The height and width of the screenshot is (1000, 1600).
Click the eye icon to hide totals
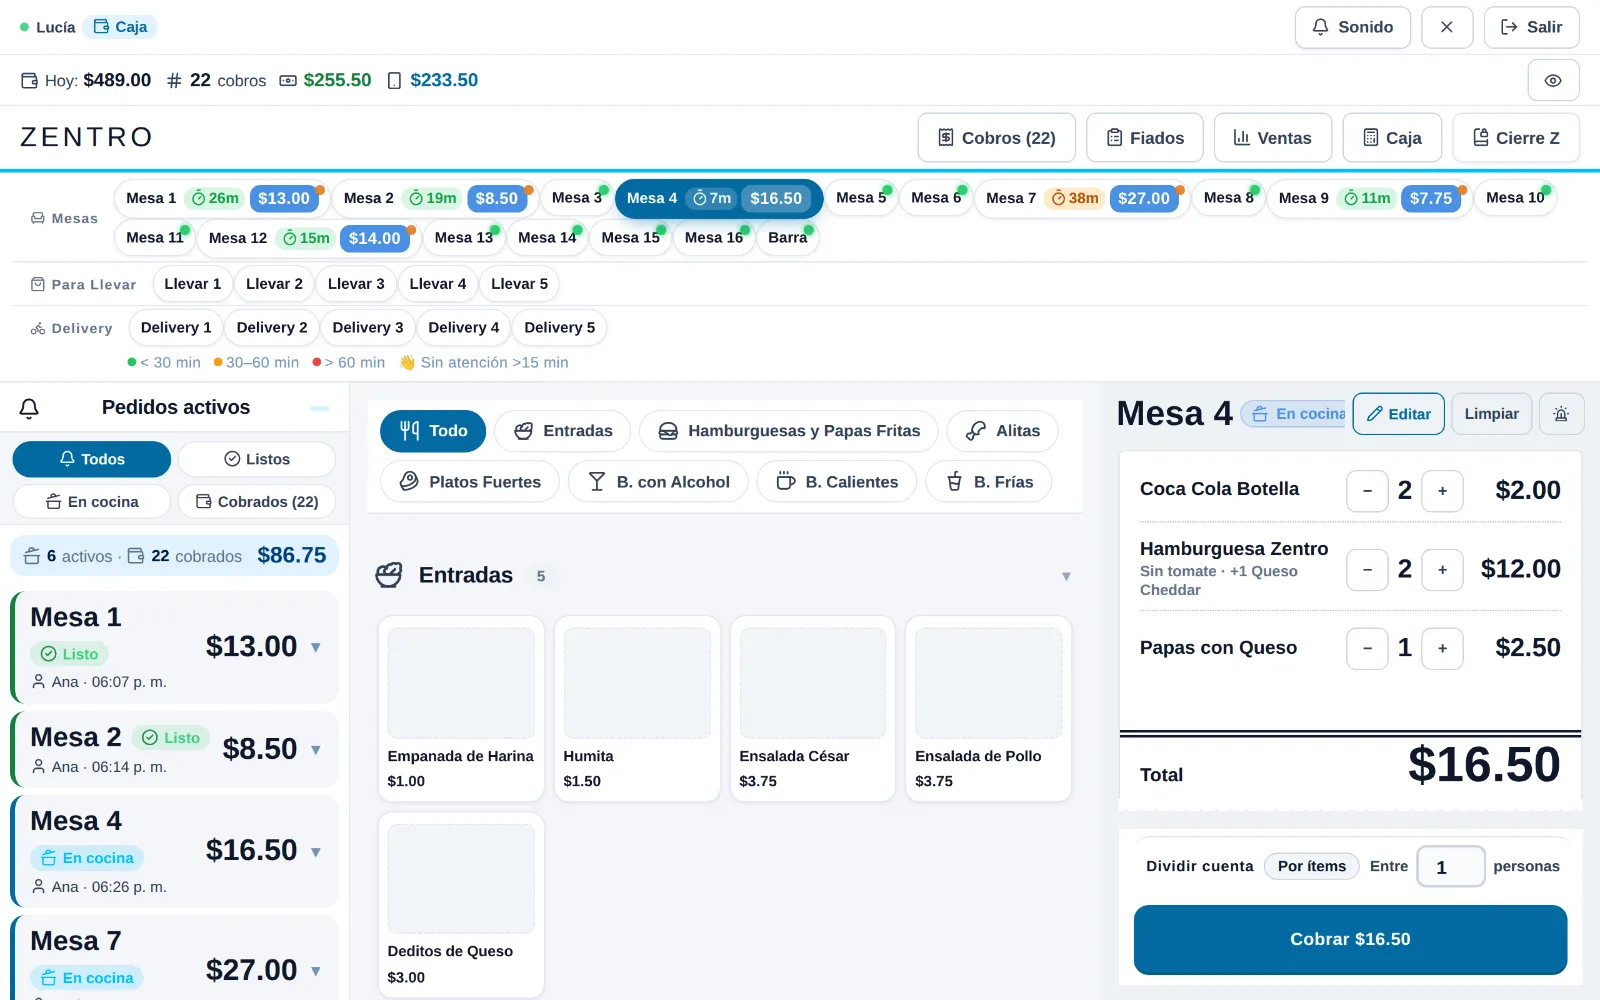[x=1553, y=80]
